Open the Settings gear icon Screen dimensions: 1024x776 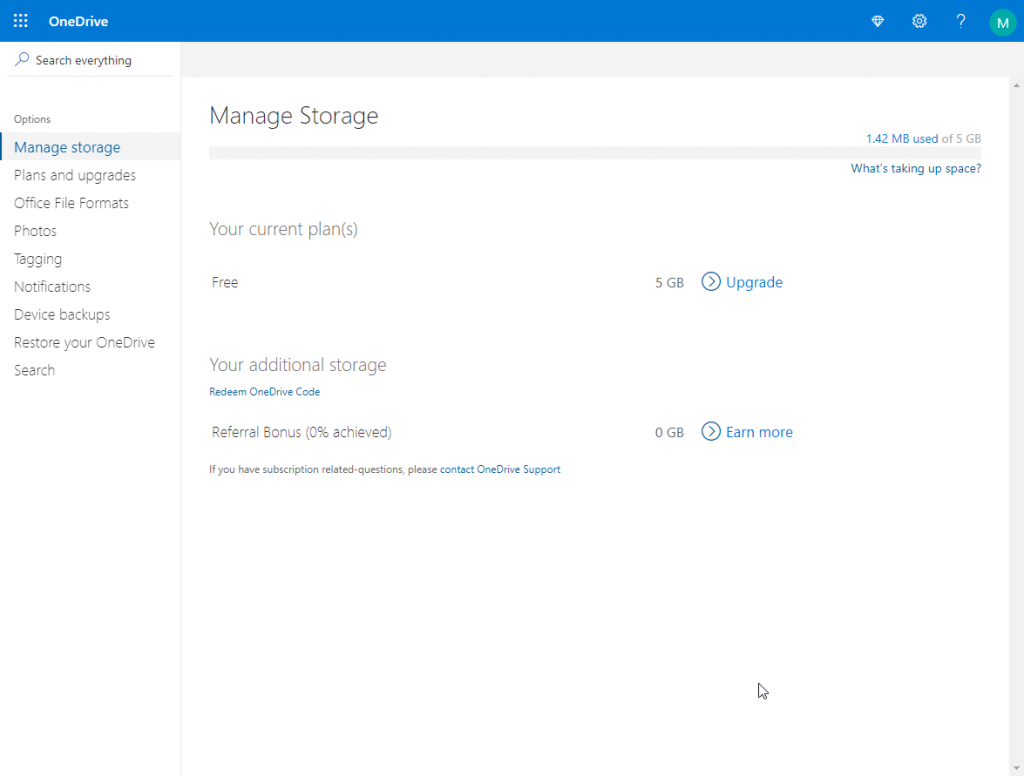click(x=919, y=21)
